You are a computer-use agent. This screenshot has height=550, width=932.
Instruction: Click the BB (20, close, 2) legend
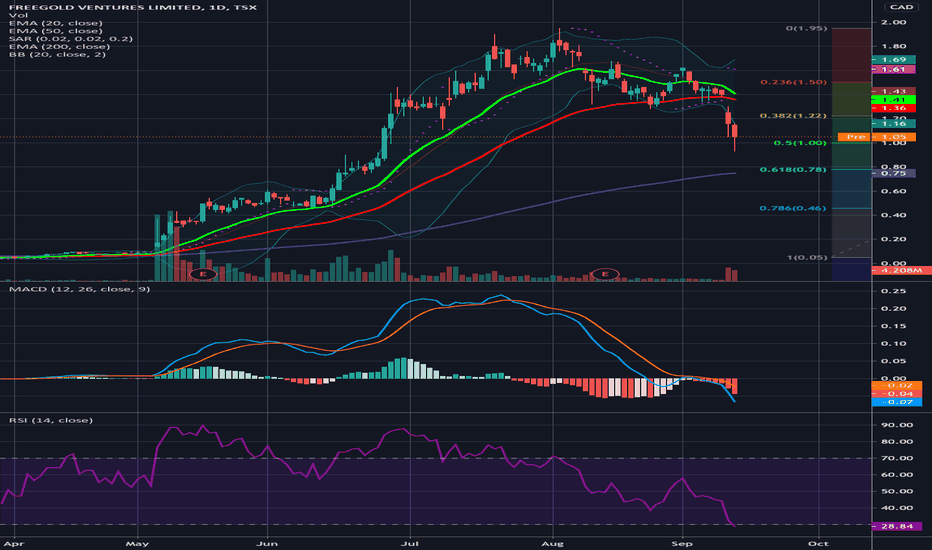57,54
